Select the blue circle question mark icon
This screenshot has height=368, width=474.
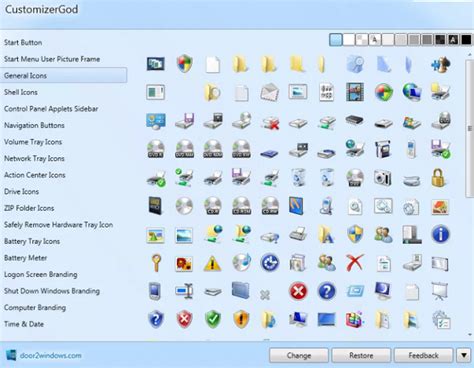tap(327, 291)
